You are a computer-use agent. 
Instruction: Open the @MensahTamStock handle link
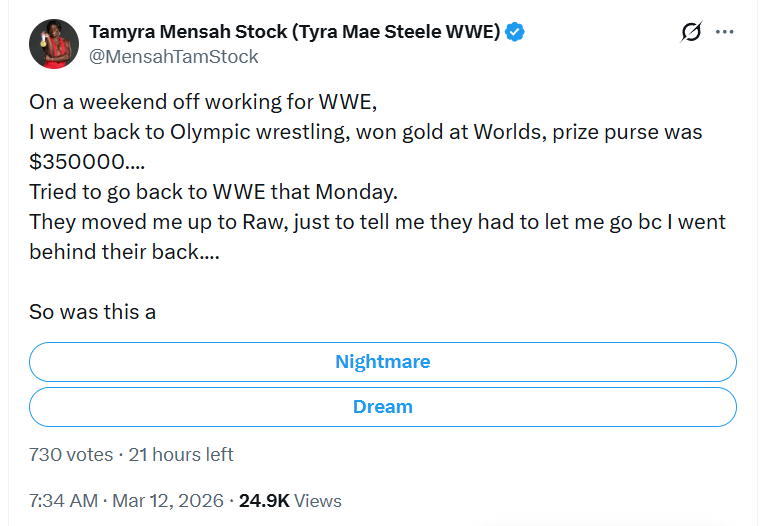tap(174, 57)
